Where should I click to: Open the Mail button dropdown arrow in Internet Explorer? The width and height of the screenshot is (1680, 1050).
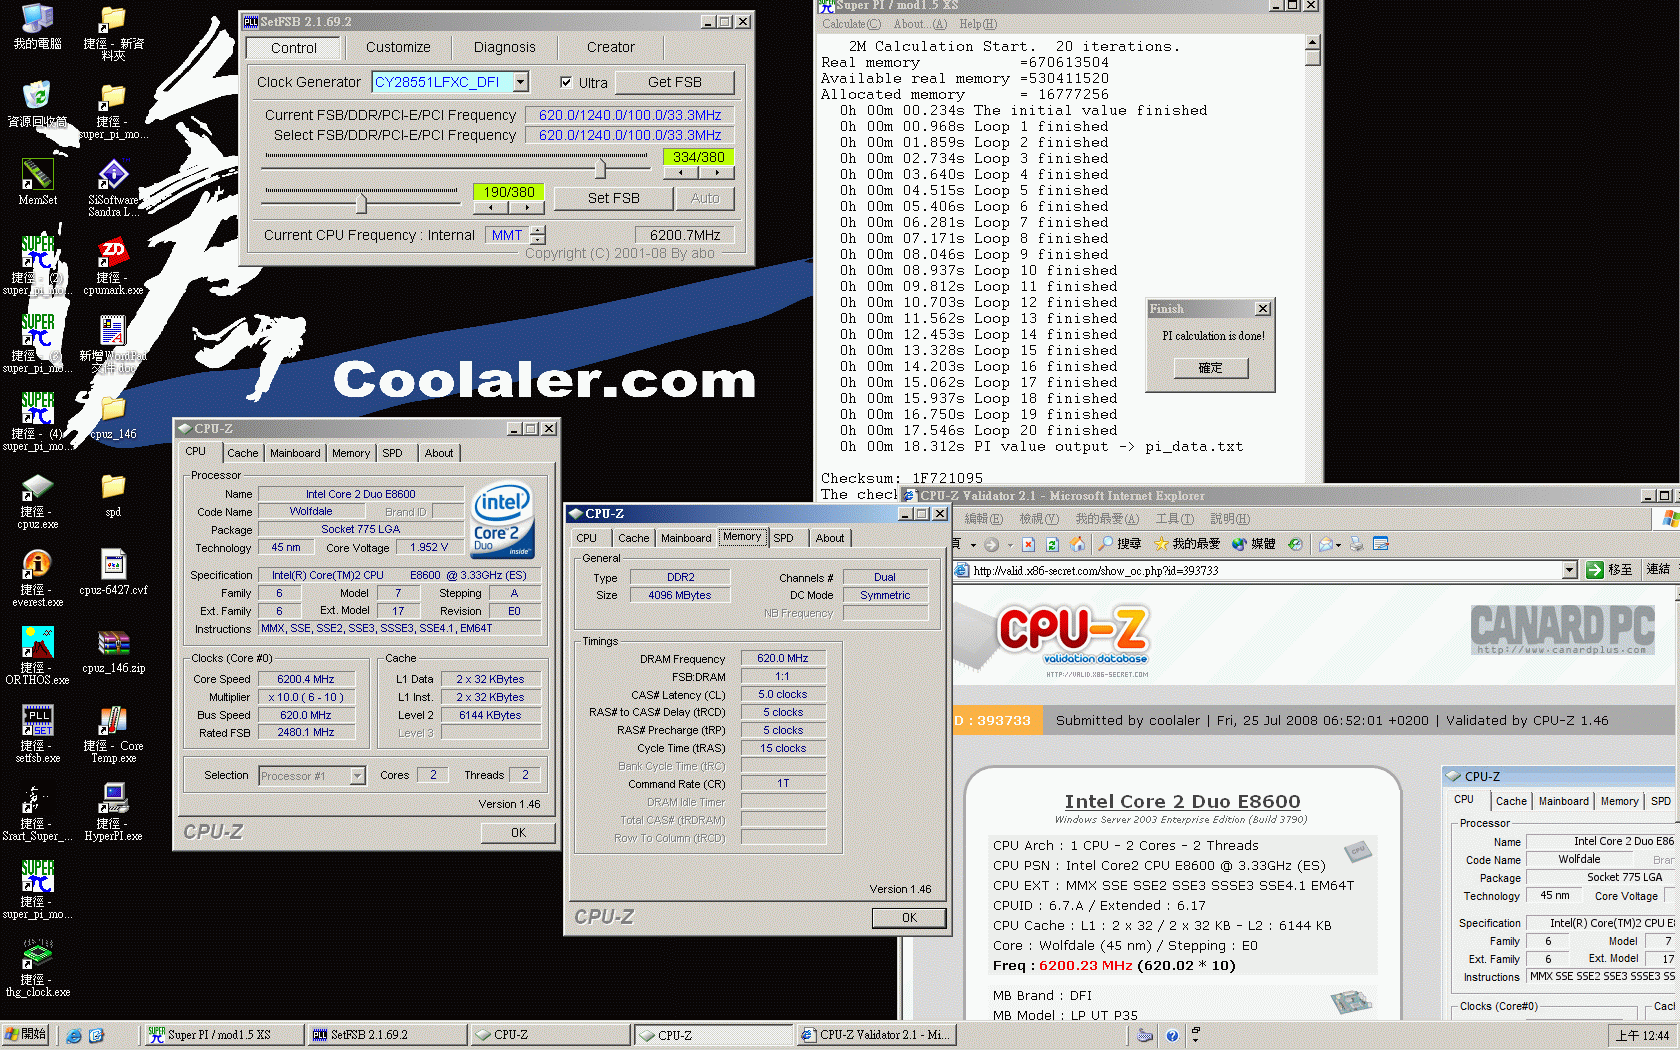click(x=1339, y=545)
